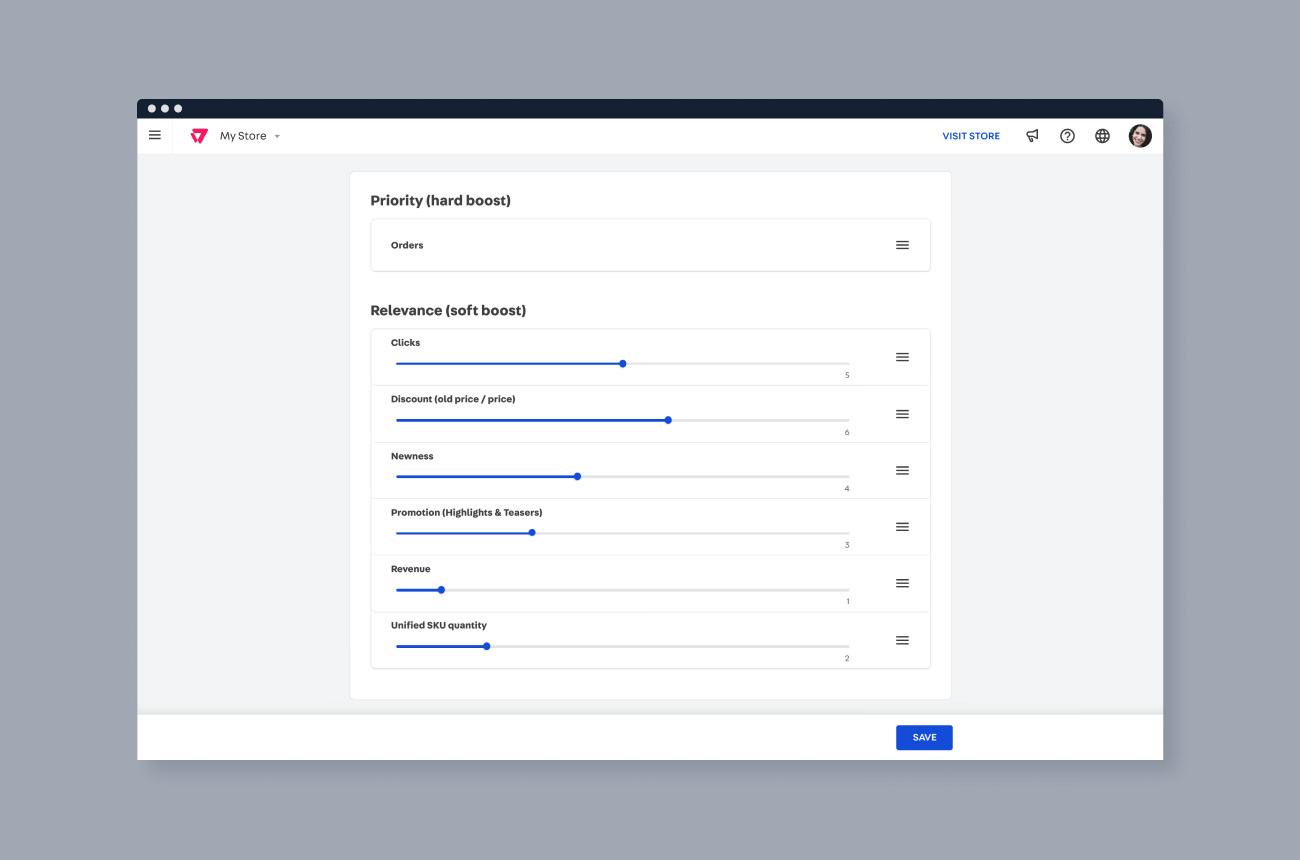Open the hamburger navigation menu
Screen dimensions: 1300x860
pyautogui.click(x=155, y=135)
